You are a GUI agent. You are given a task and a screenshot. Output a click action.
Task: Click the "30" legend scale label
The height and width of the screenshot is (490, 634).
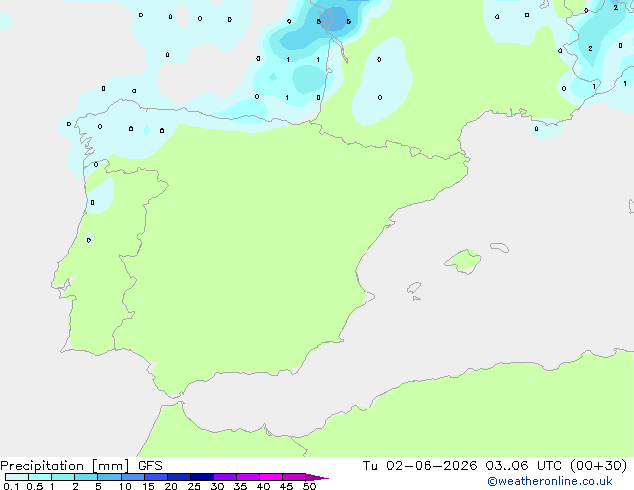(217, 486)
